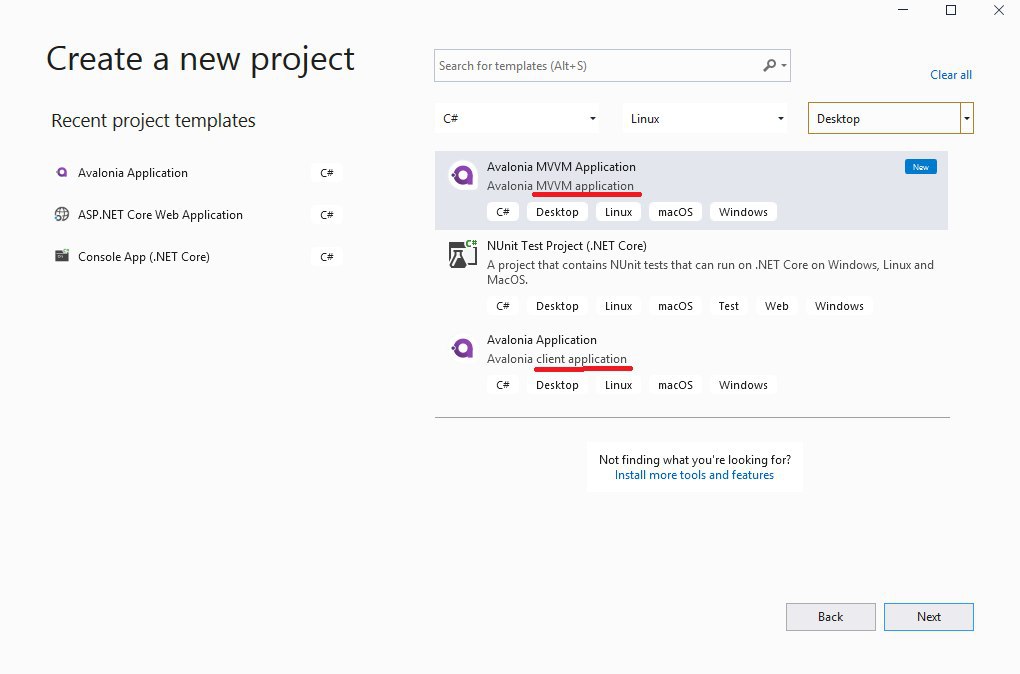Viewport: 1020px width, 674px height.
Task: Click the Avalonia Application template icon in results
Action: click(x=463, y=348)
